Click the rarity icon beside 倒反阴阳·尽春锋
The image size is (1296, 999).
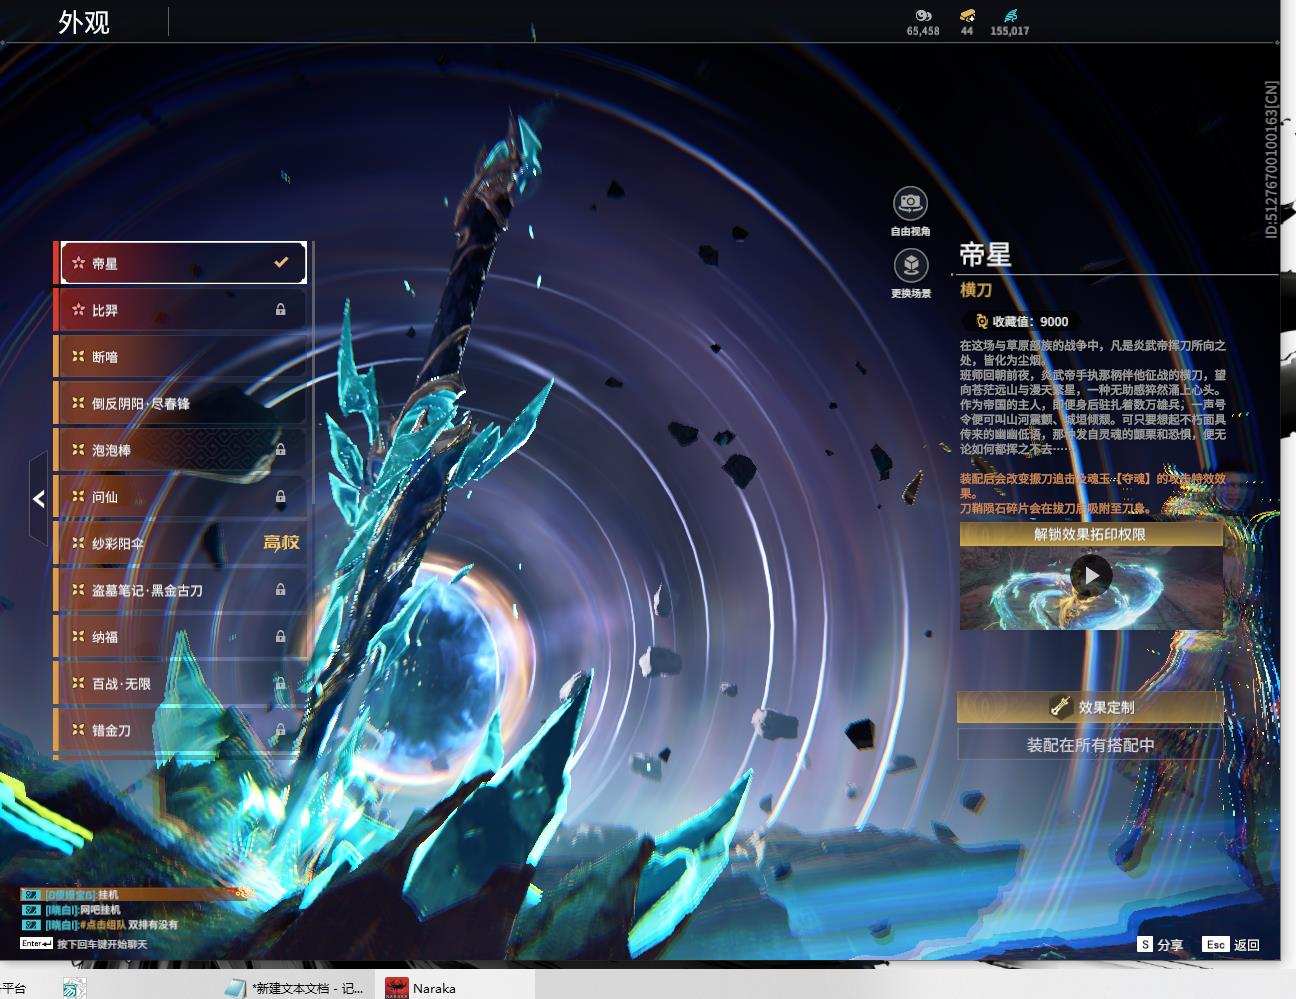pos(78,403)
